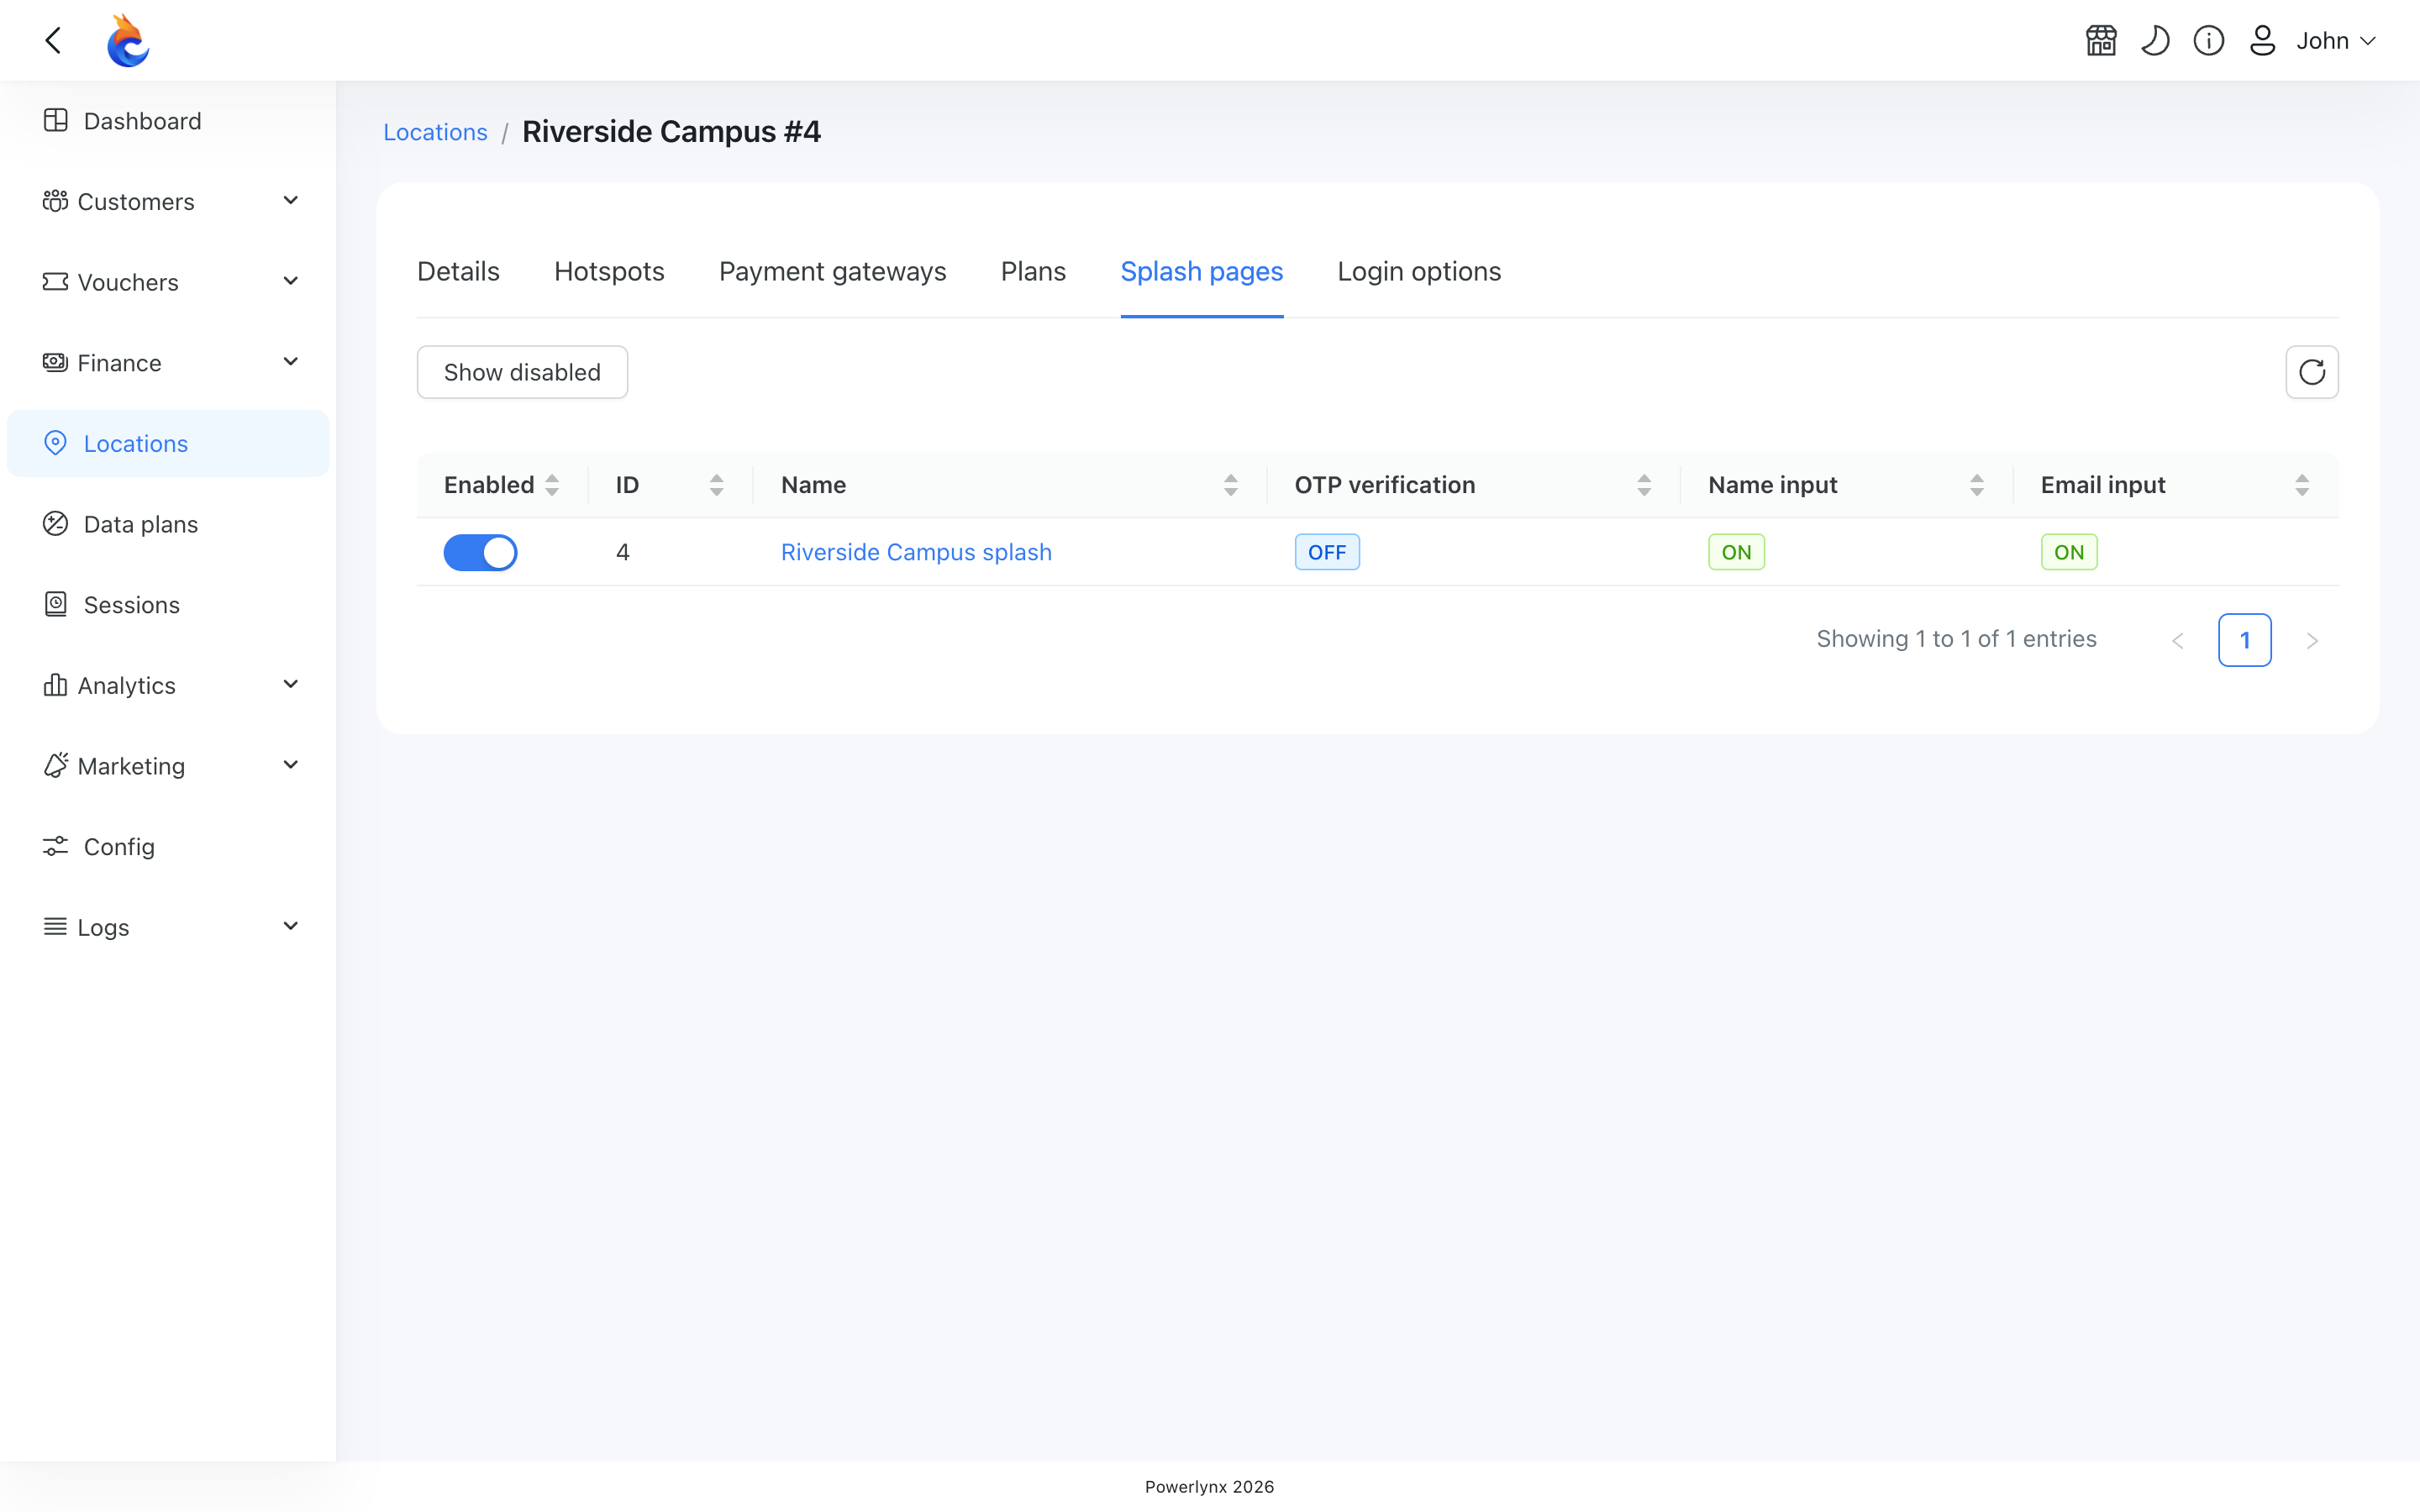The height and width of the screenshot is (1512, 2420).
Task: Expand the Logs menu chevron
Action: click(291, 927)
